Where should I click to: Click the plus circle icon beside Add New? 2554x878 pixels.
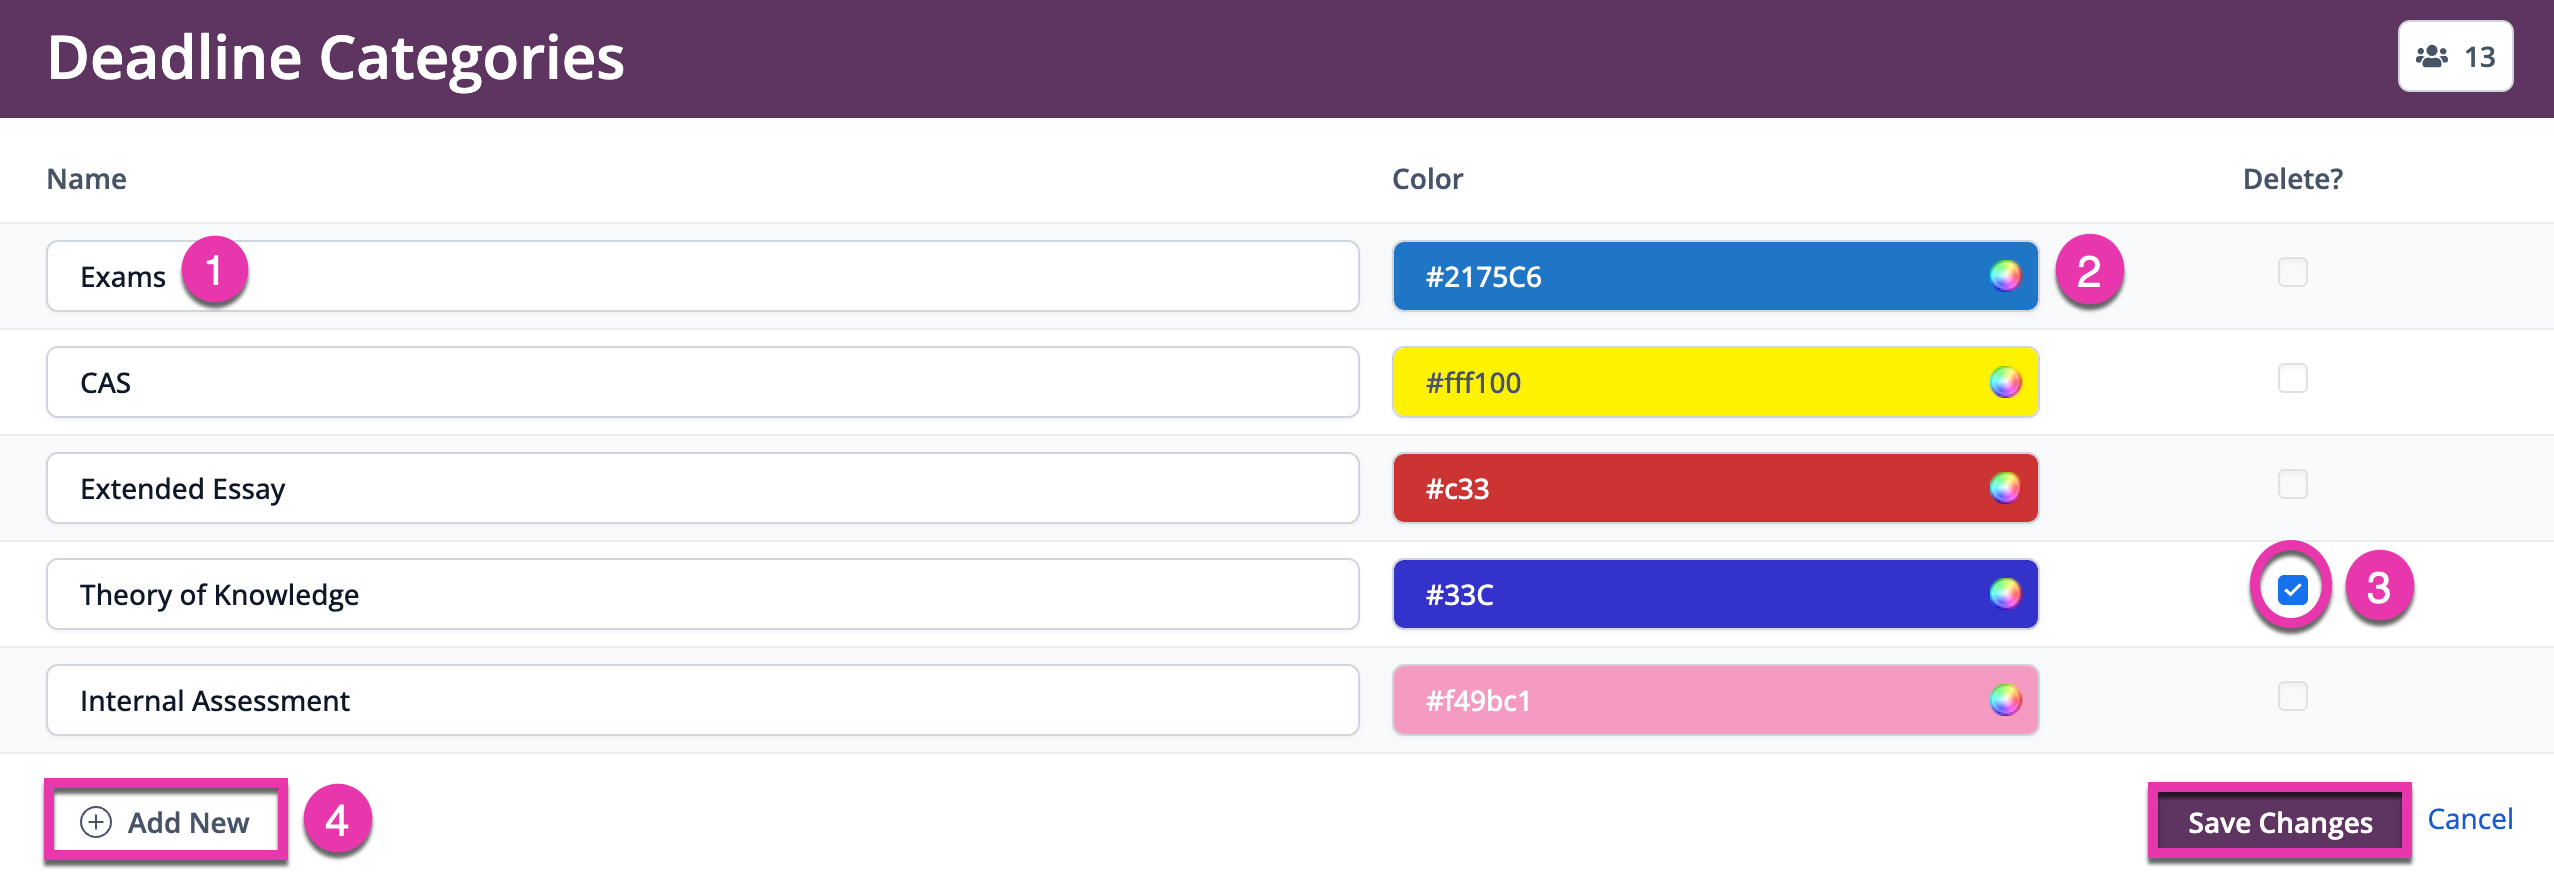tap(96, 822)
